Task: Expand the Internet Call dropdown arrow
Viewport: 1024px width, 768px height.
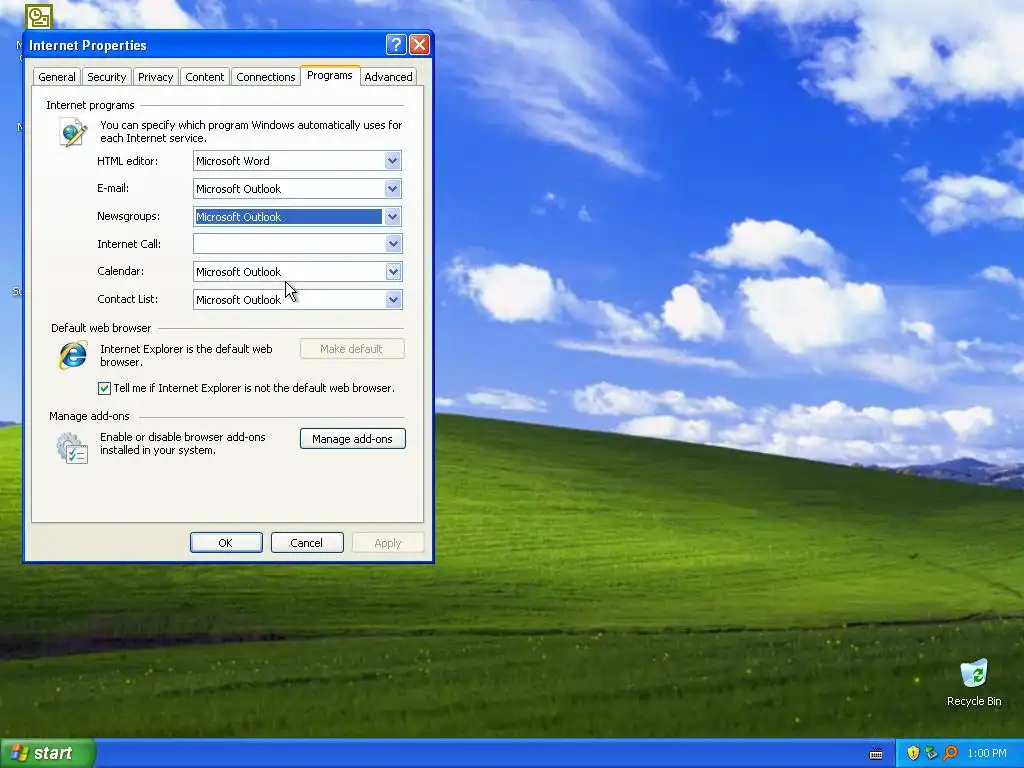Action: pyautogui.click(x=393, y=244)
